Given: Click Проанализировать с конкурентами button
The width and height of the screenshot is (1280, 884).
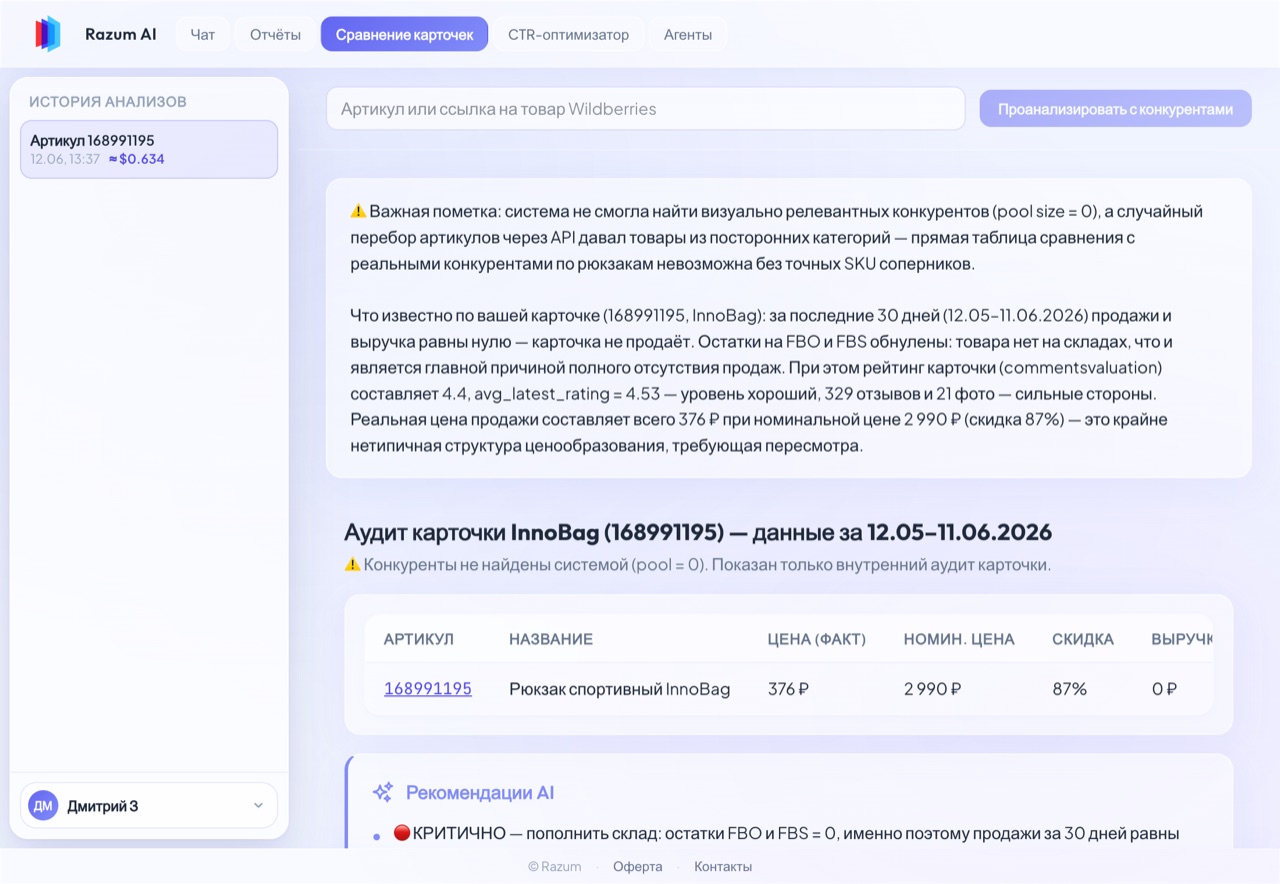Looking at the screenshot, I should point(1115,108).
